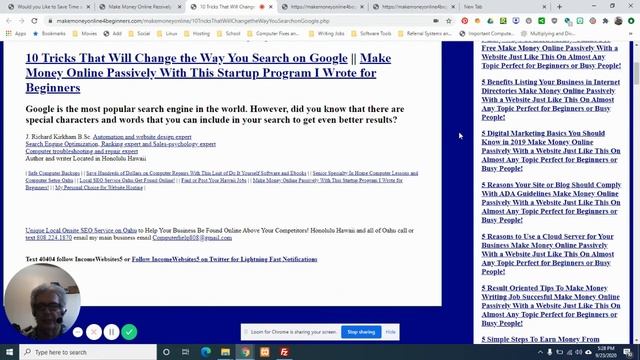Click the Computerhelp808 email link
Image resolution: width=640 pixels, height=360 pixels.
(192, 238)
